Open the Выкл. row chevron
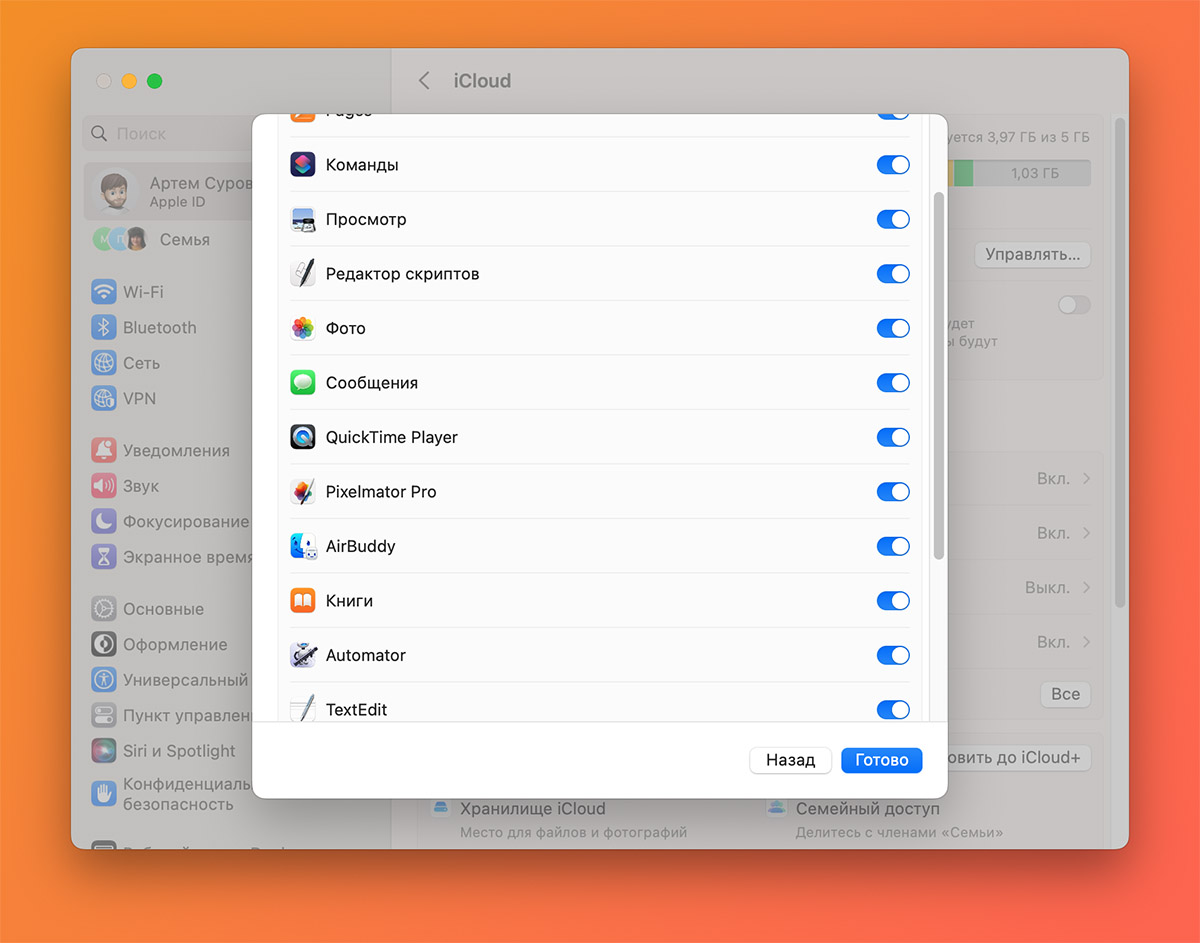The height and width of the screenshot is (943, 1200). click(x=1086, y=588)
